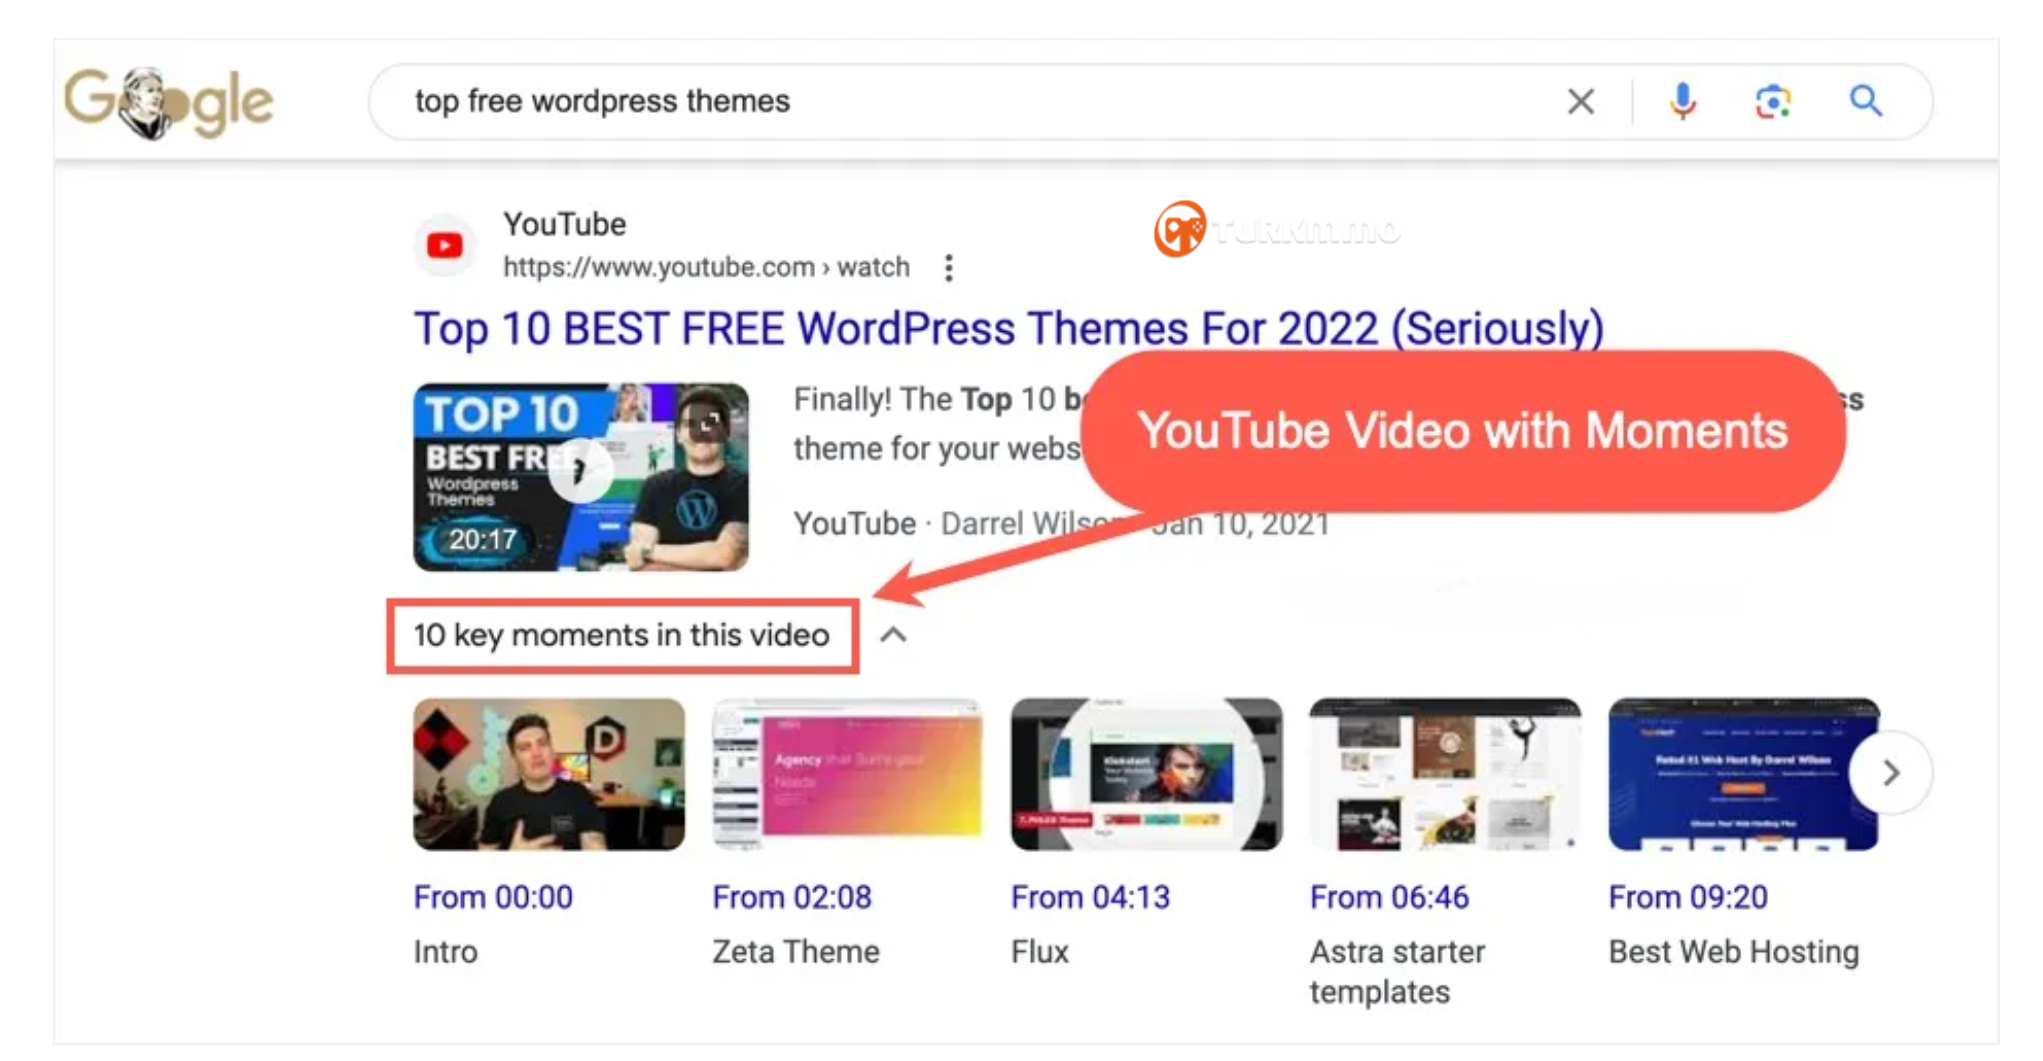
Task: Jump to 'From 06:46' timestamp
Action: [x=1389, y=897]
